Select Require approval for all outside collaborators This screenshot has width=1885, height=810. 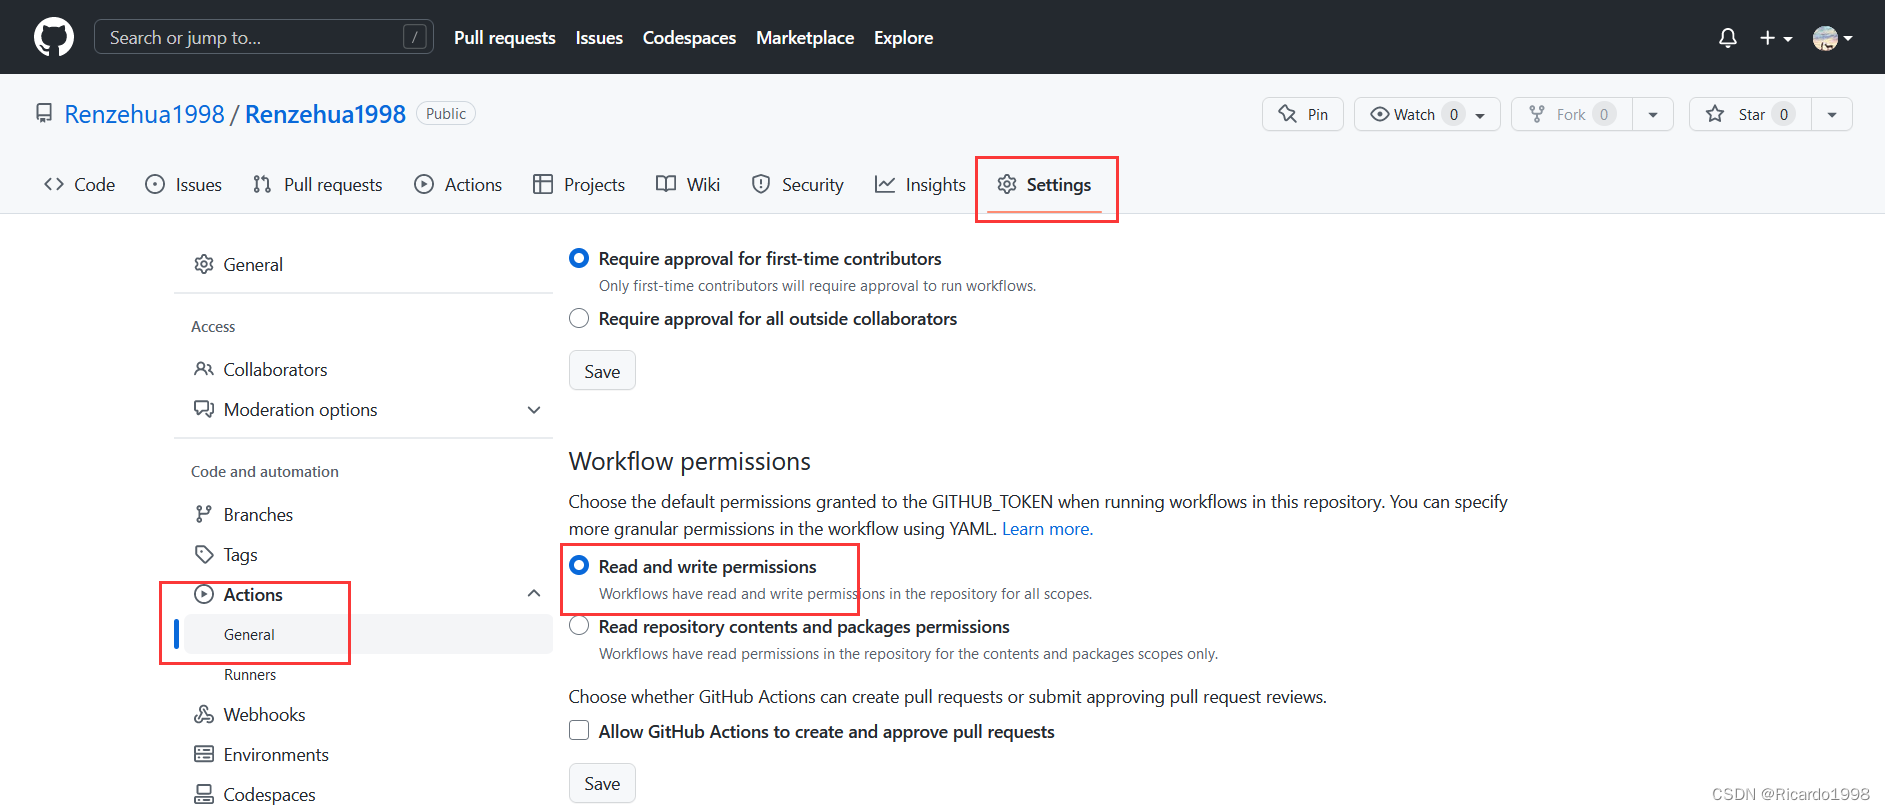pyautogui.click(x=579, y=318)
